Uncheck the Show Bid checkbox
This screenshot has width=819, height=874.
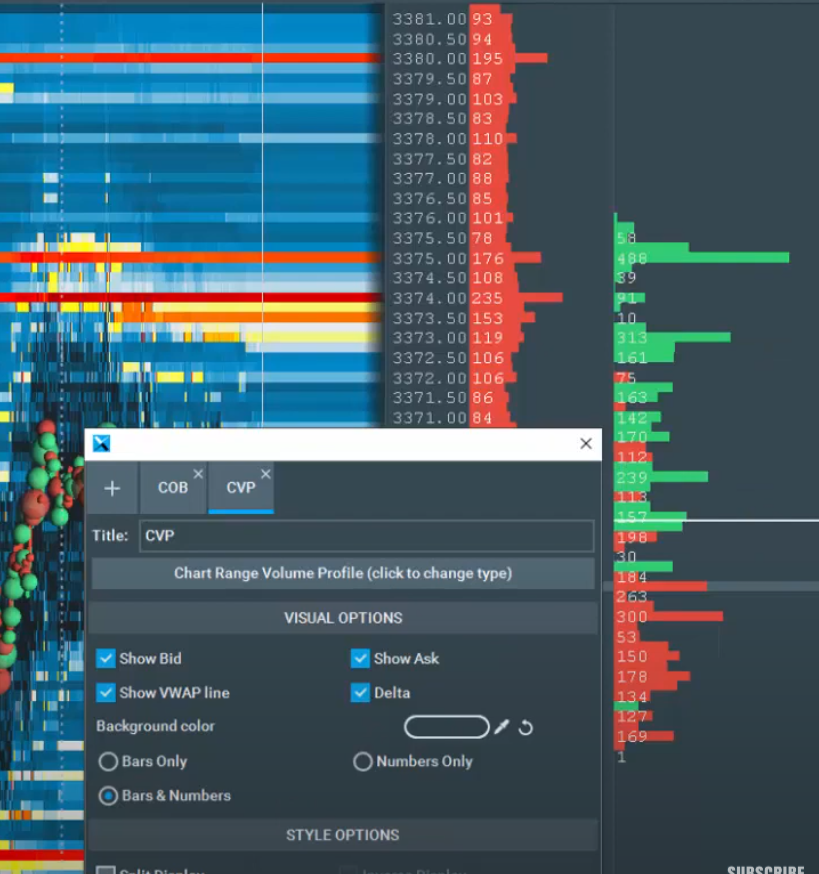[106, 658]
